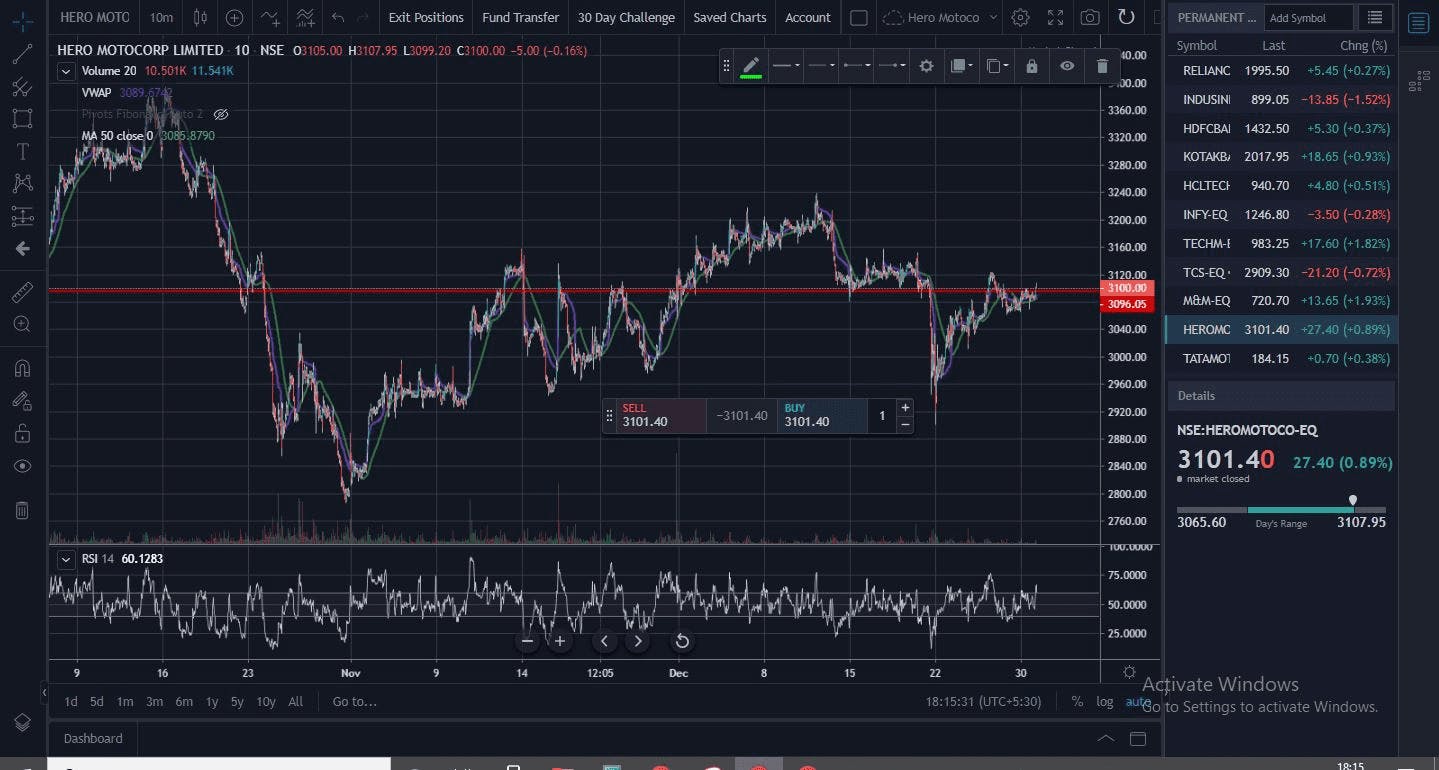This screenshot has width=1439, height=770.
Task: Open 30 Day Challenge menu
Action: [626, 17]
